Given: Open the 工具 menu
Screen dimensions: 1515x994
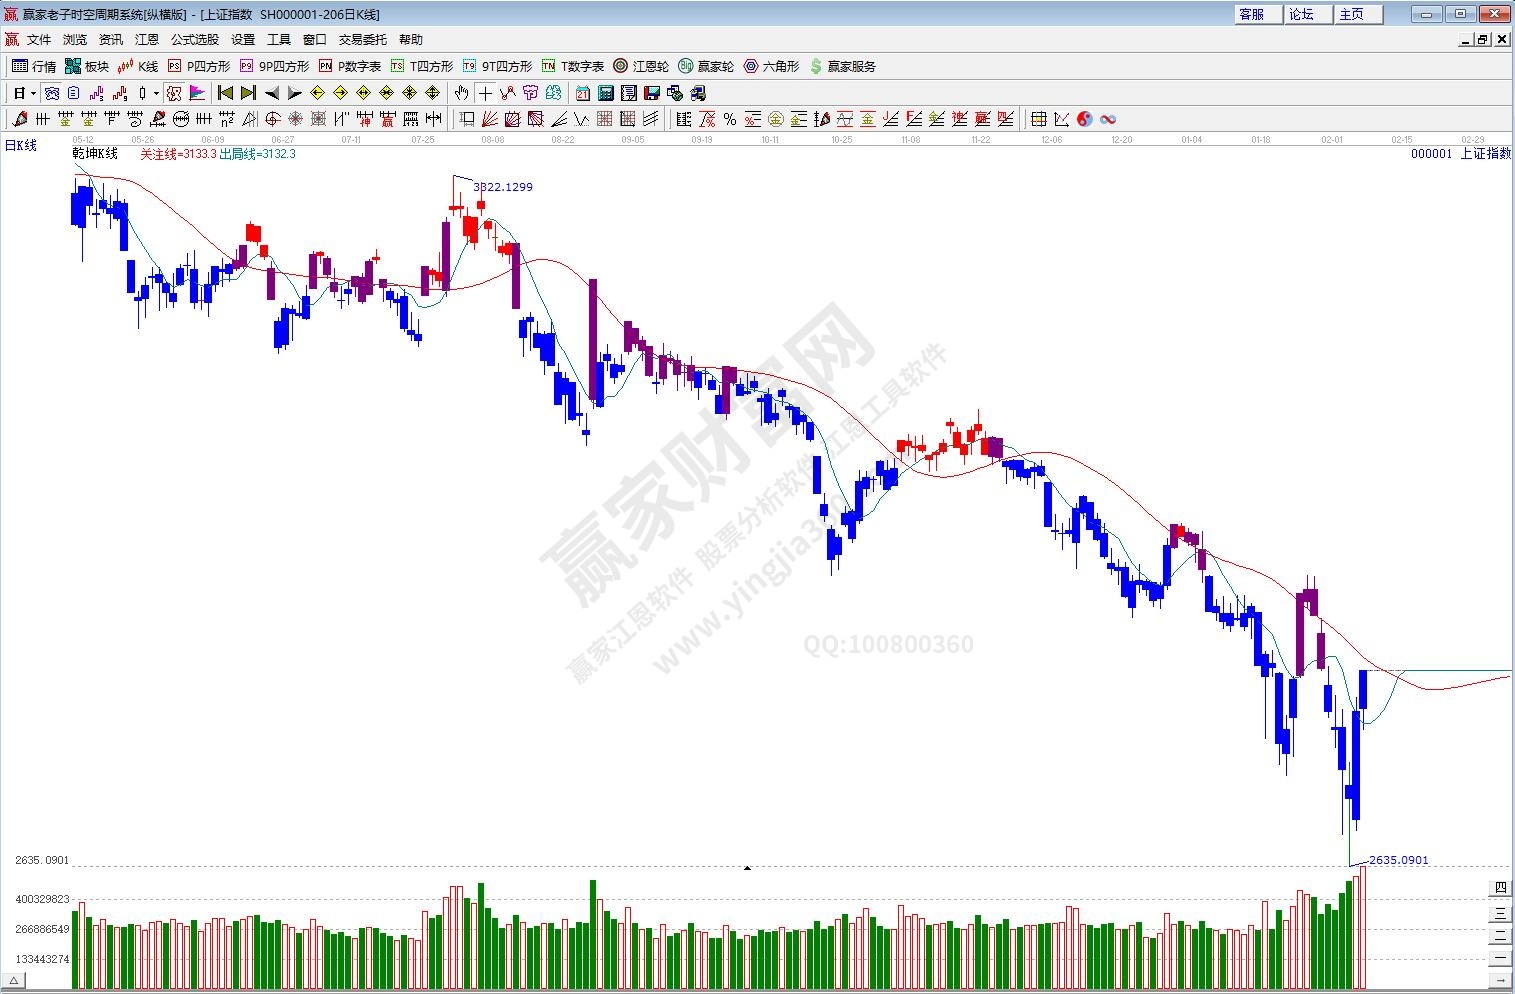Looking at the screenshot, I should click(279, 40).
